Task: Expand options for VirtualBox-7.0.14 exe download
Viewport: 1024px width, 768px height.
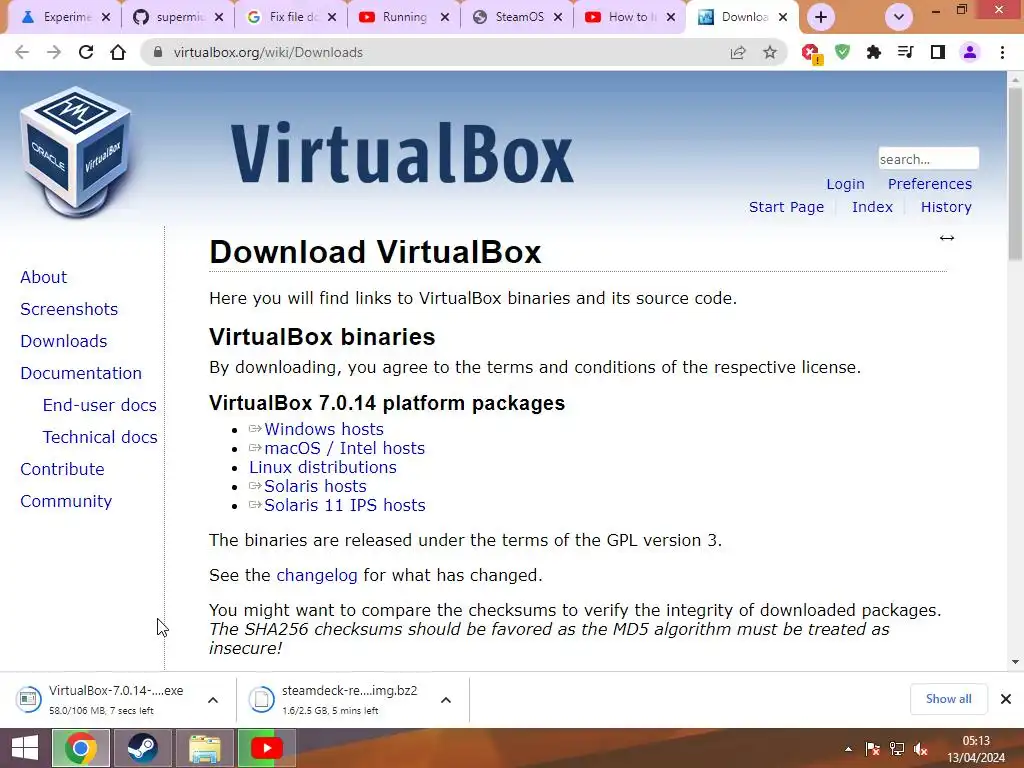Action: pyautogui.click(x=213, y=700)
